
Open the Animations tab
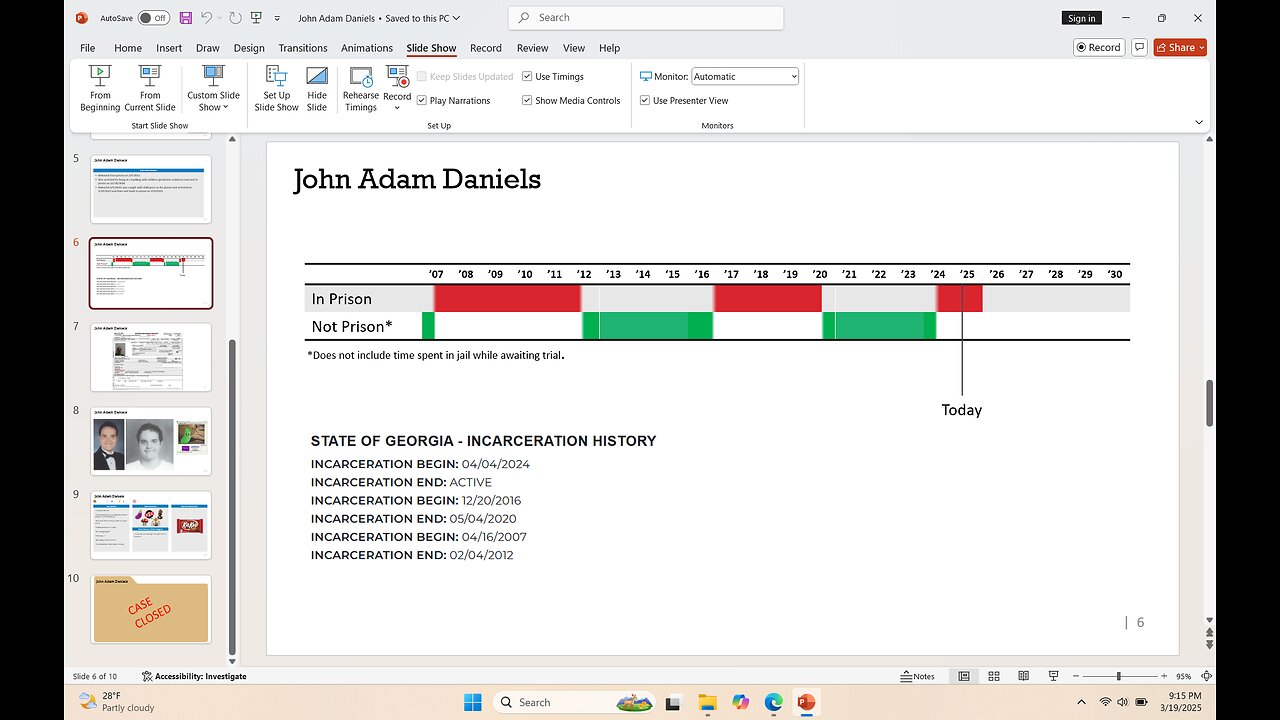click(367, 48)
